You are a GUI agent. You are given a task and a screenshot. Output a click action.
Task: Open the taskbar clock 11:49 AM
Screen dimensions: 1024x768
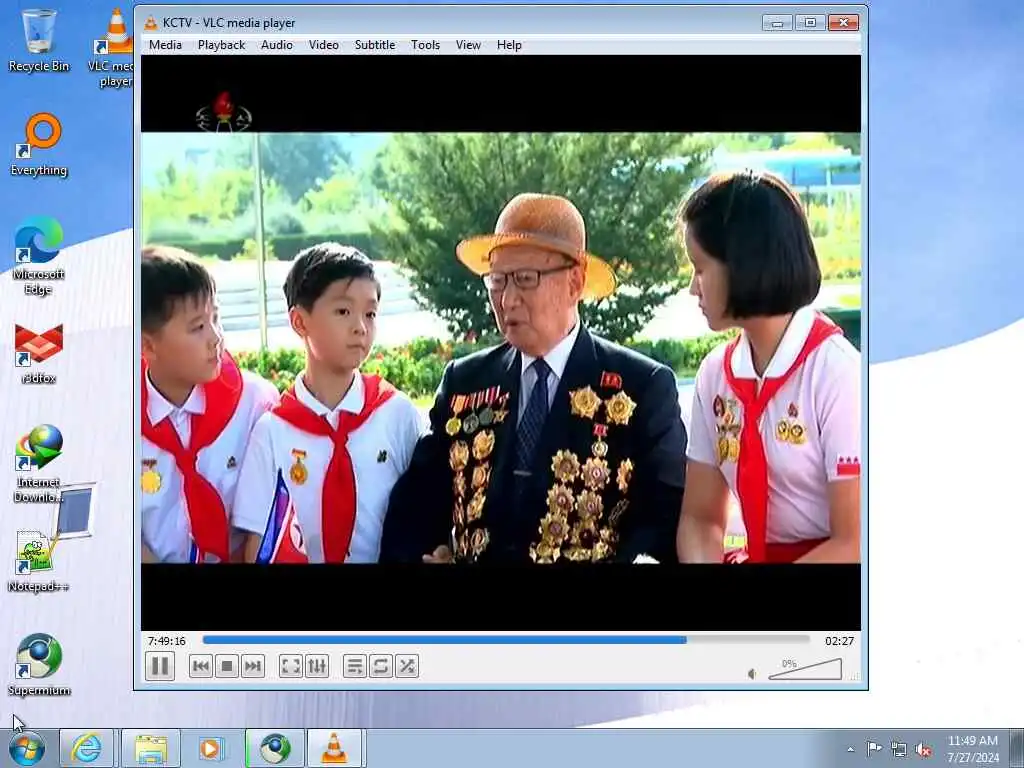pos(973,748)
